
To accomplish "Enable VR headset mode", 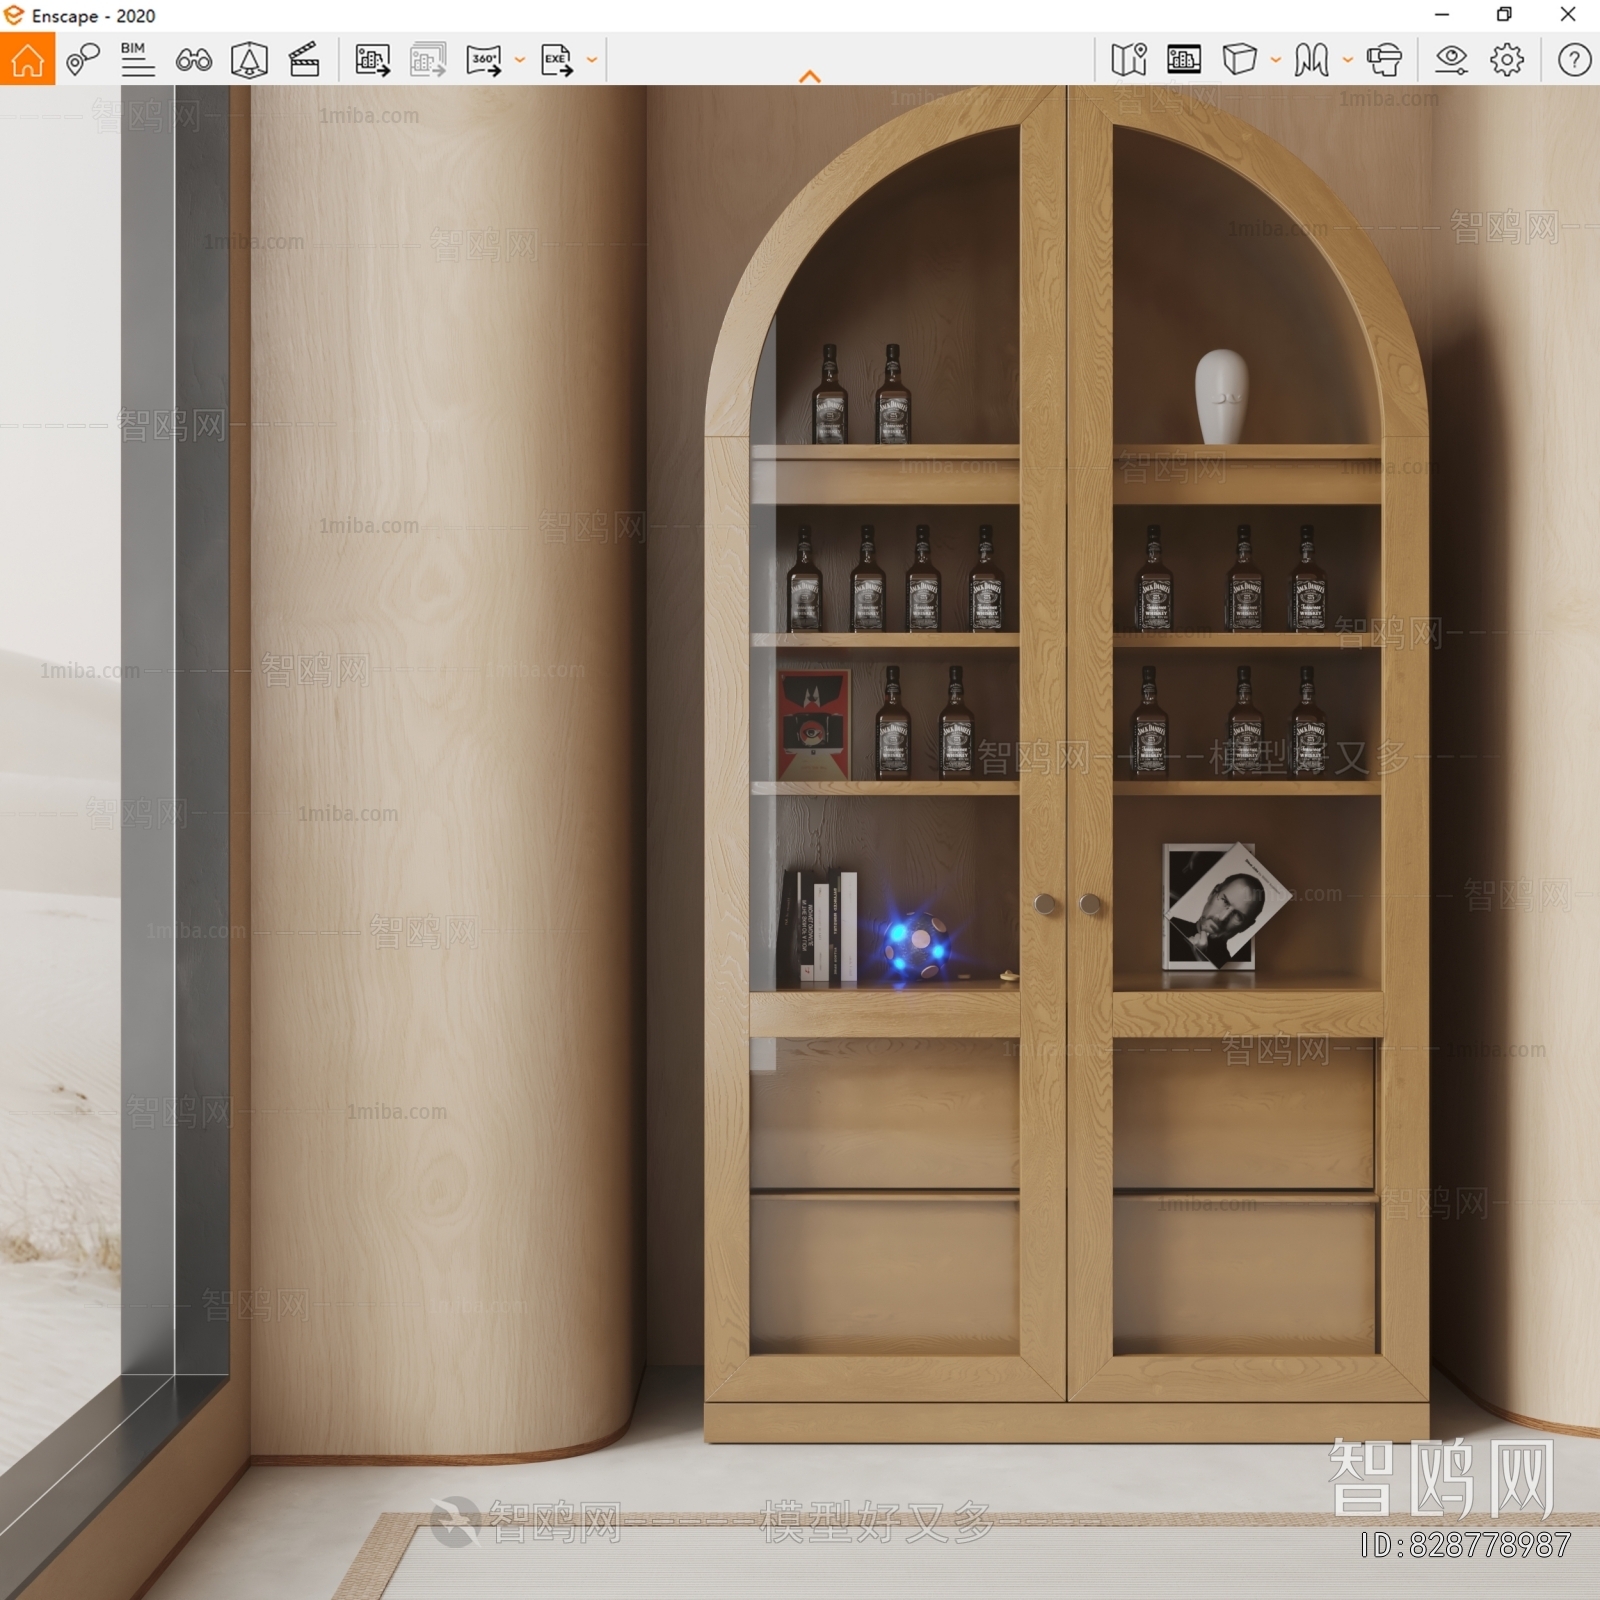I will pyautogui.click(x=1384, y=60).
